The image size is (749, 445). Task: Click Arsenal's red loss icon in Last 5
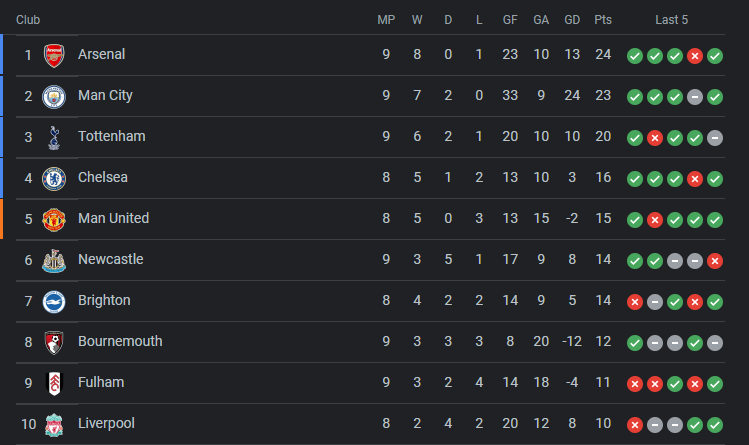point(695,56)
